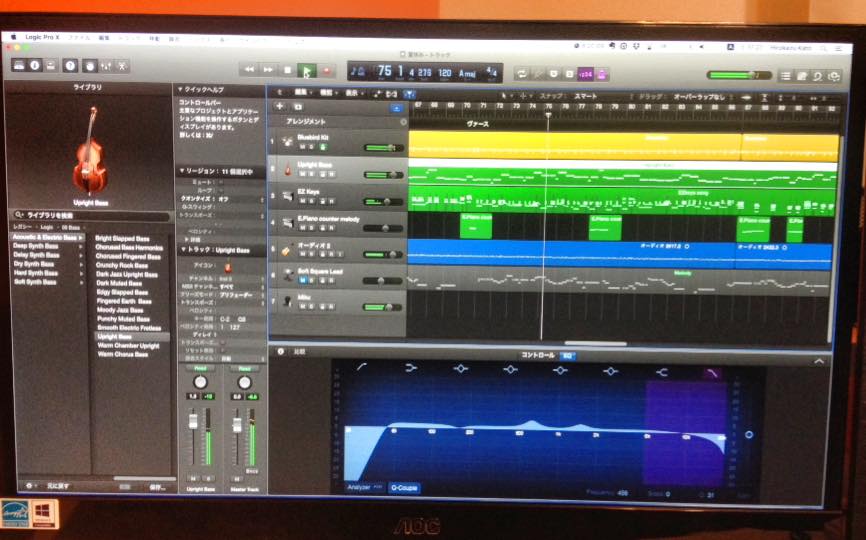Collapse the クイックヘルプ section
This screenshot has height=540, width=866.
181,89
